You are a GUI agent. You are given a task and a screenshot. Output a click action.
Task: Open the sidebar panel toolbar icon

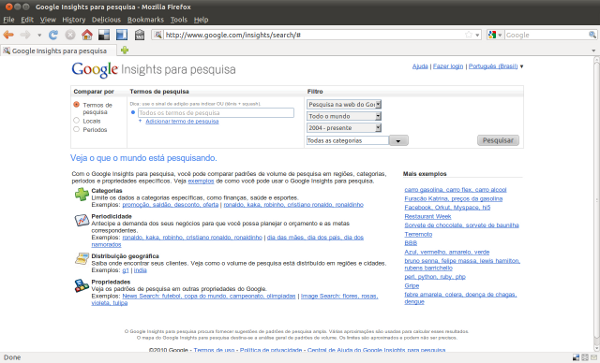[122, 35]
